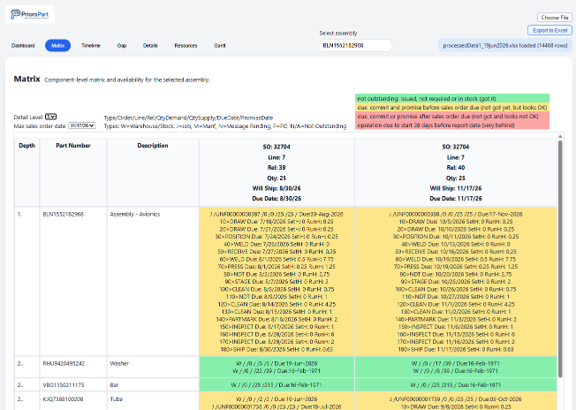This screenshot has height=410, width=576.
Task: Click the PriorsPart logo
Action: 30,14
